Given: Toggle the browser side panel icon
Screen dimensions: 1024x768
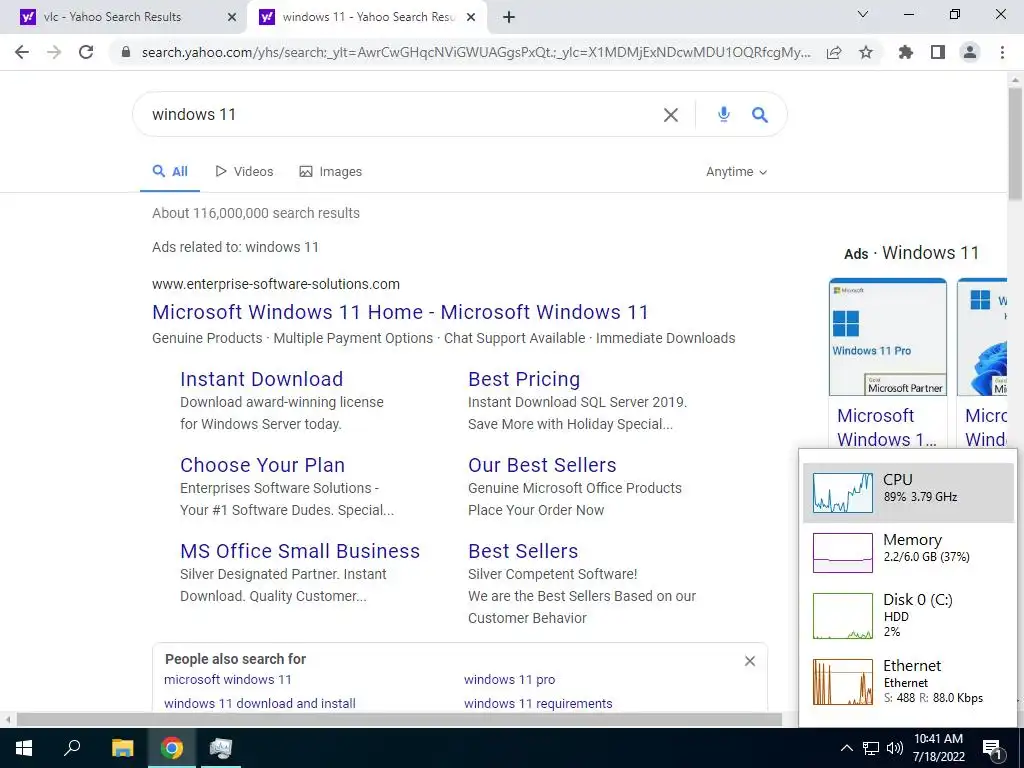Looking at the screenshot, I should click(938, 52).
